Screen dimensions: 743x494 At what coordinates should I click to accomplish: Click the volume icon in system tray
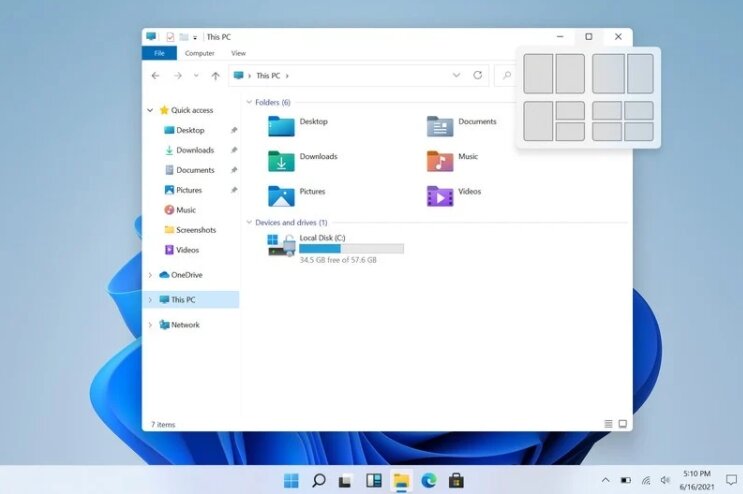click(x=665, y=480)
